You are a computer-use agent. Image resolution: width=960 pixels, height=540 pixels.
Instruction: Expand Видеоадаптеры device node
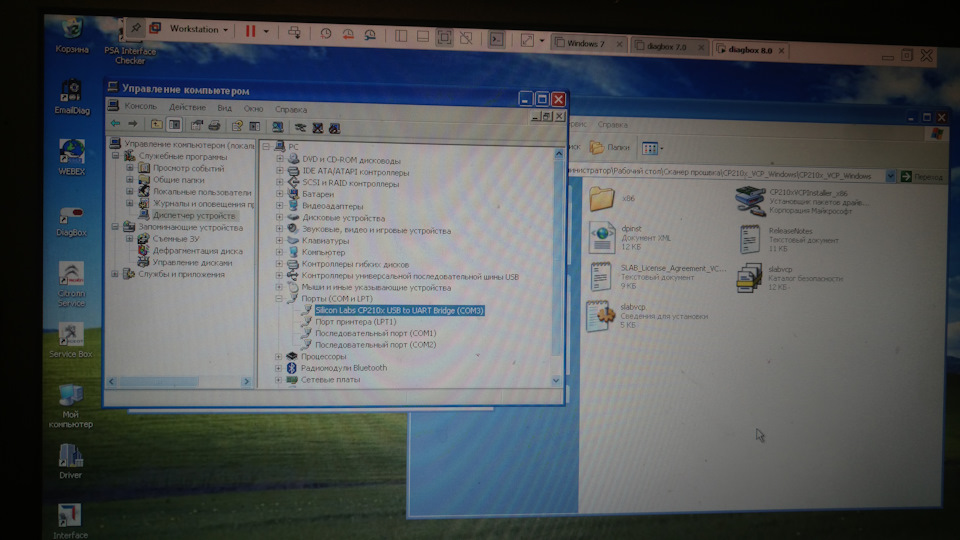point(280,205)
